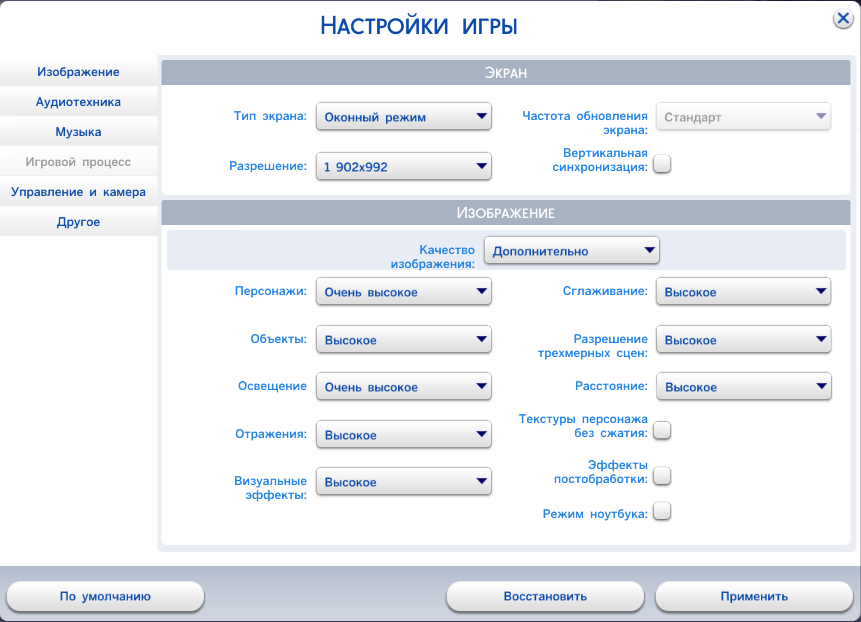The image size is (861, 622).
Task: Open the Изображение settings tab
Action: 79,71
